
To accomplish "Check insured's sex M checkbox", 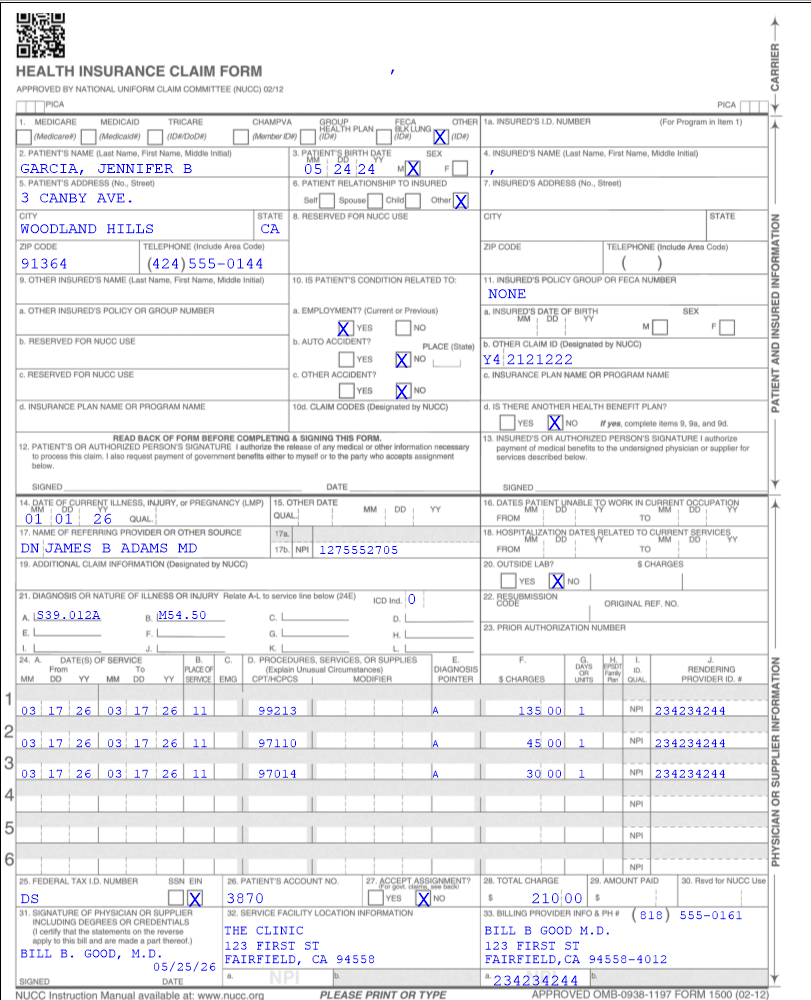I will 661,327.
